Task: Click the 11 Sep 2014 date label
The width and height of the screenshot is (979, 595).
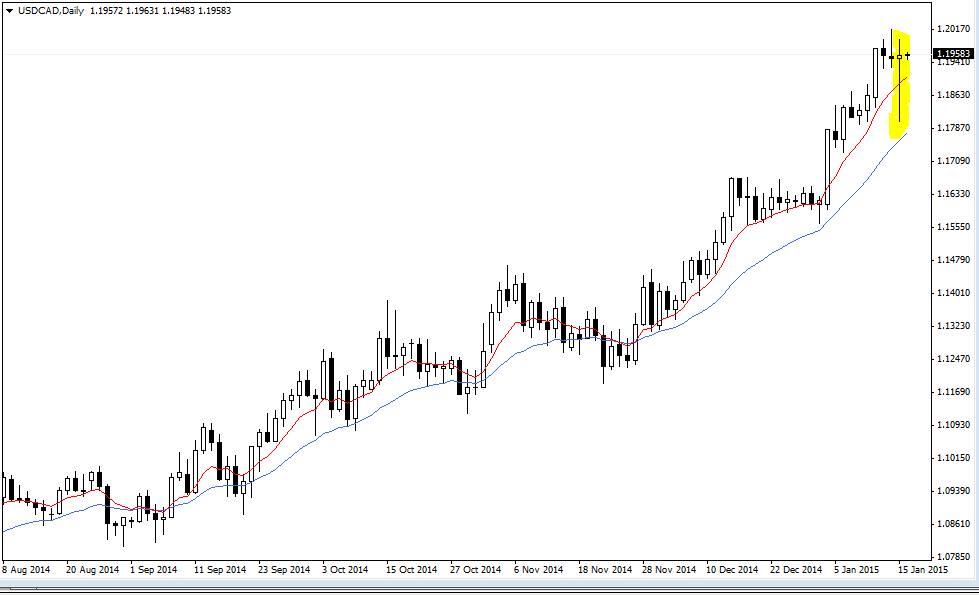Action: point(220,569)
